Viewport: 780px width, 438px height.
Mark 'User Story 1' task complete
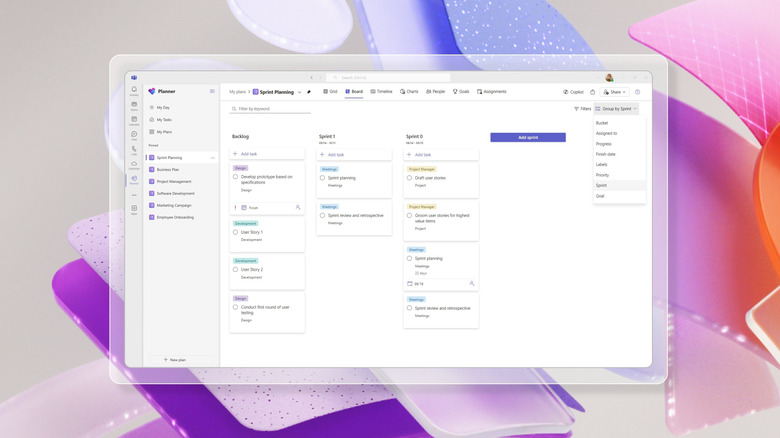236,232
